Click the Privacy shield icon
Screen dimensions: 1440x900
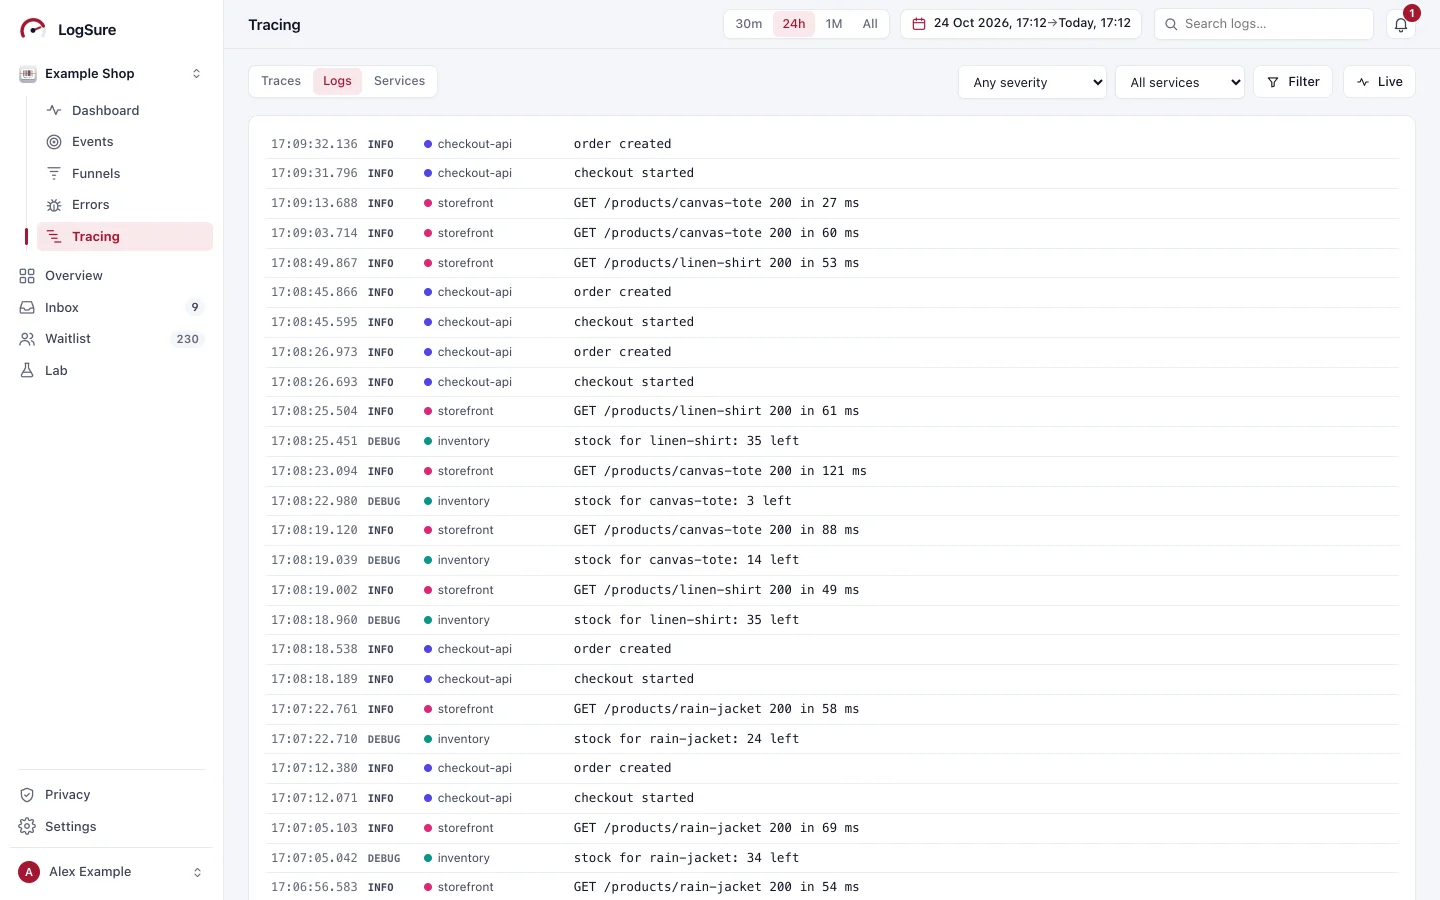(x=27, y=795)
